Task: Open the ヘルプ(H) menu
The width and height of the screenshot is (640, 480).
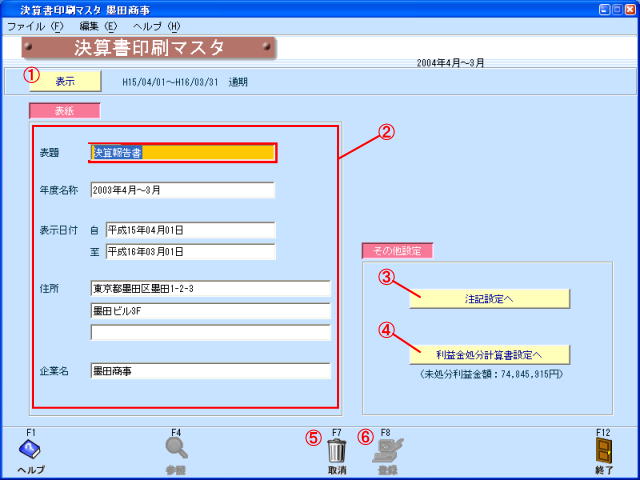Action: pyautogui.click(x=160, y=26)
